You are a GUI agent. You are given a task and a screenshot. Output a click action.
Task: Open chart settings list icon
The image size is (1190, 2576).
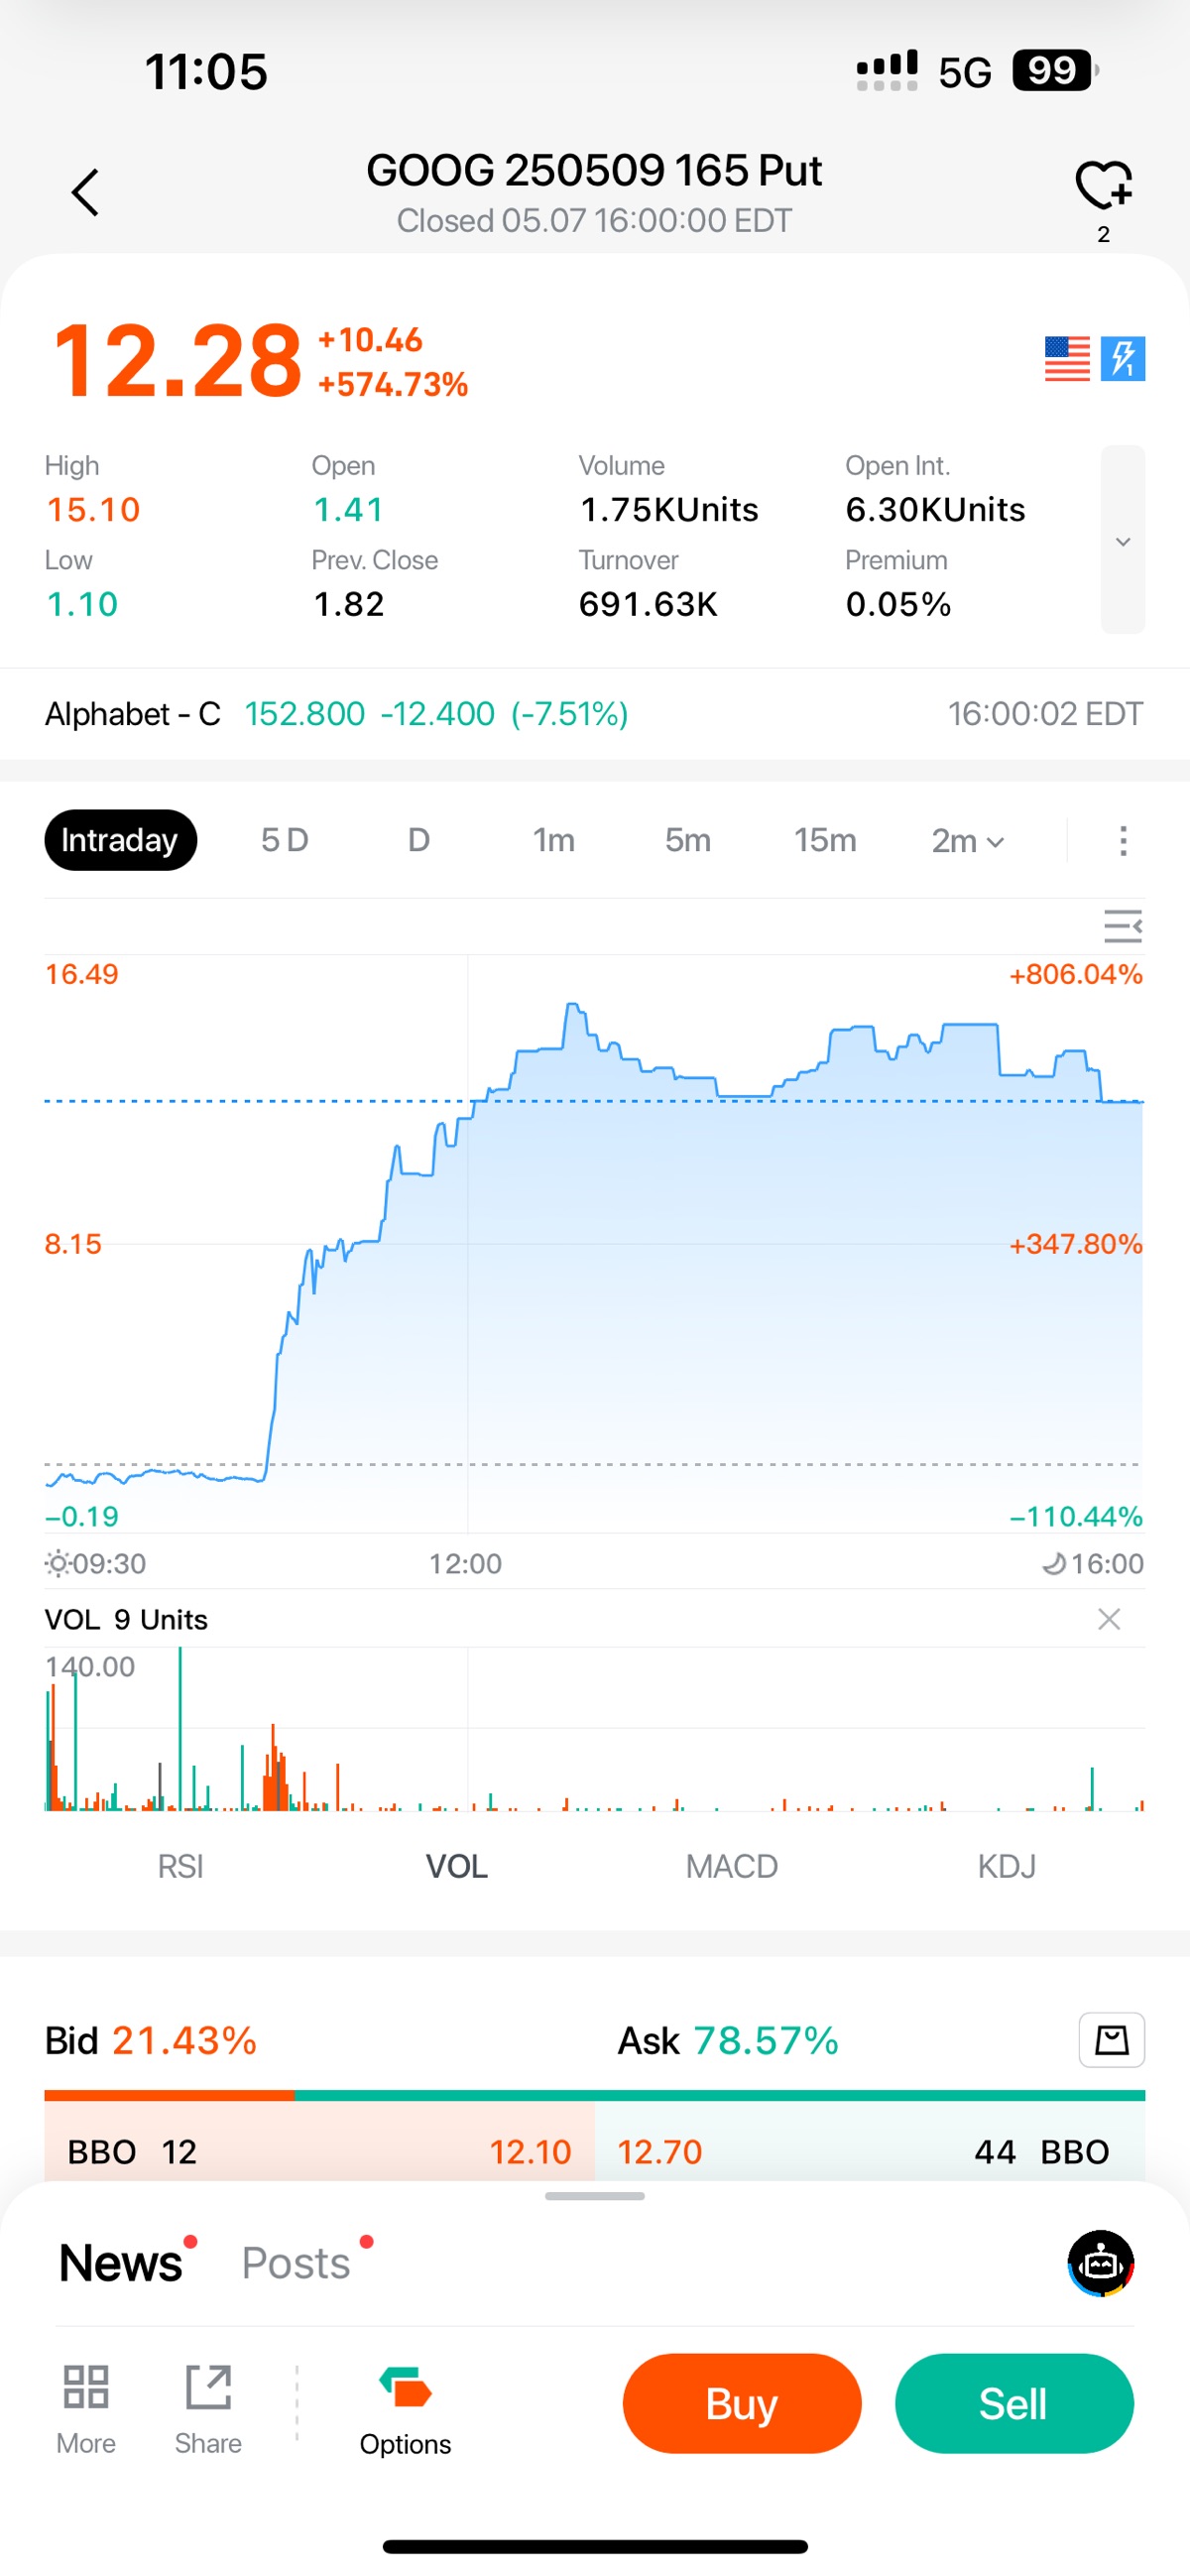pyautogui.click(x=1122, y=926)
